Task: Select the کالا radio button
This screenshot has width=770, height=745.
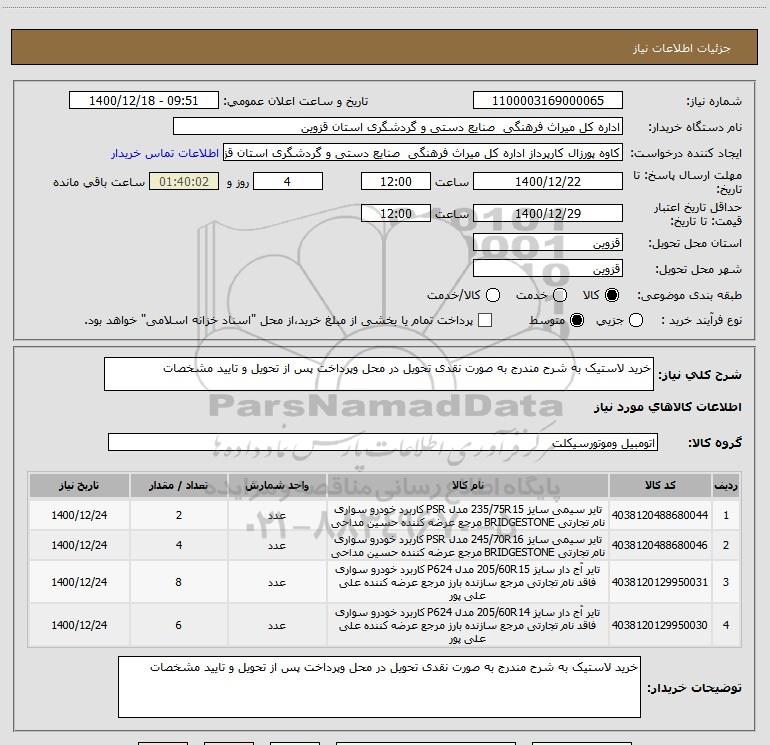Action: 612,295
